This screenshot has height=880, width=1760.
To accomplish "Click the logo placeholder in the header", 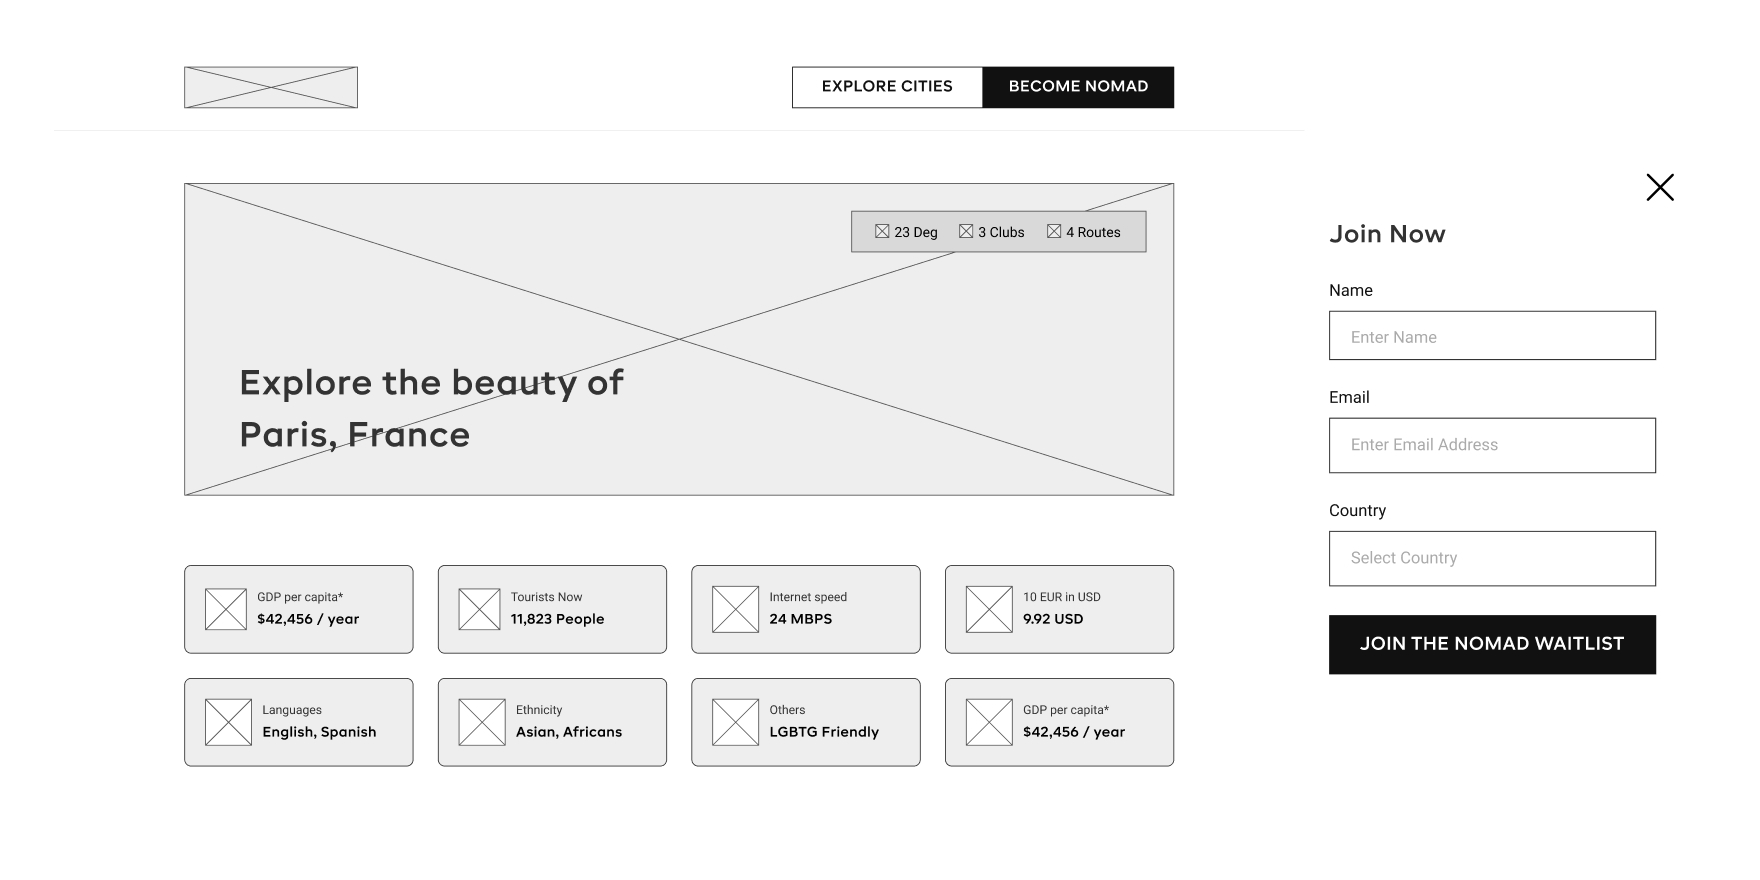I will tap(271, 88).
